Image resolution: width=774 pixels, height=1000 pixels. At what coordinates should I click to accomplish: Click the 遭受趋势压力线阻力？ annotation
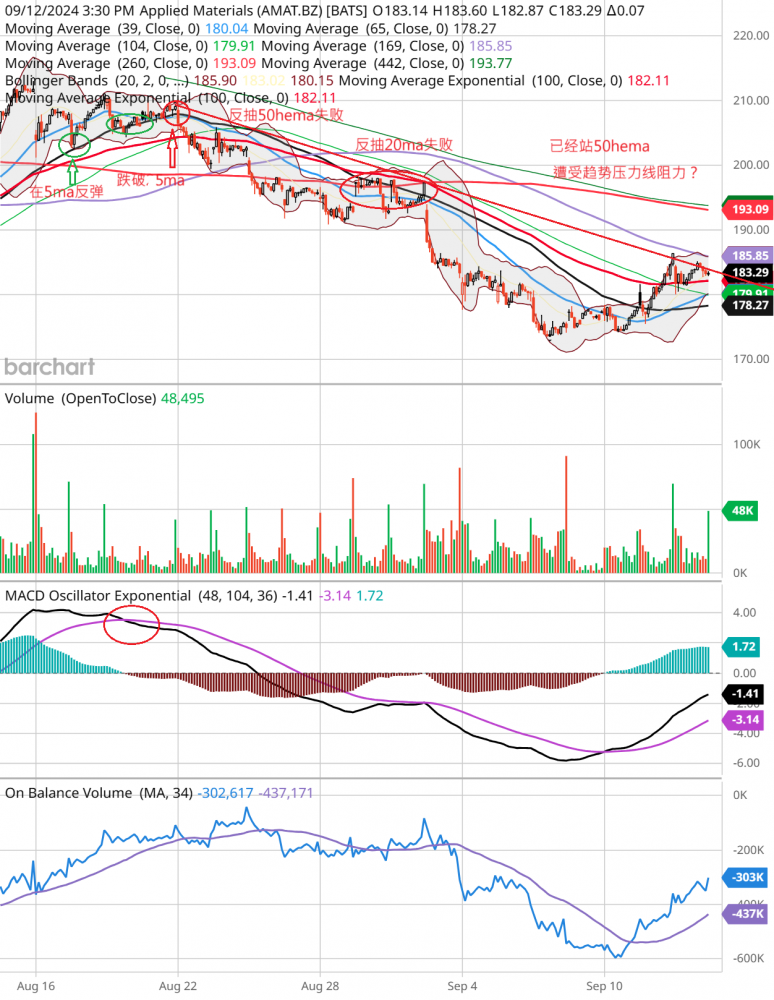coord(626,172)
